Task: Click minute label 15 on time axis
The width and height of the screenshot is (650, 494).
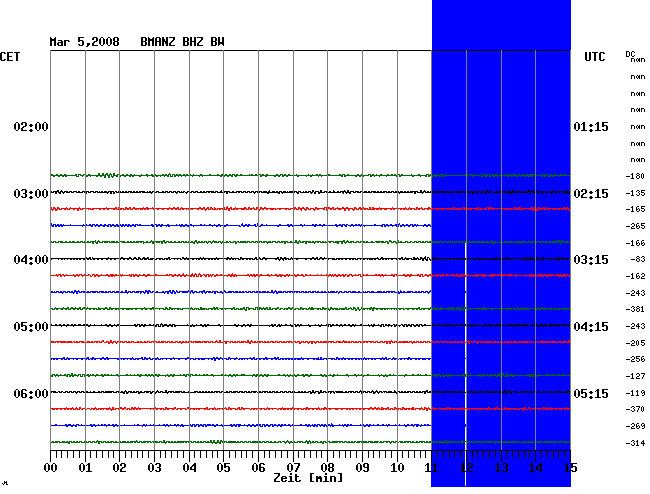Action: 570,468
